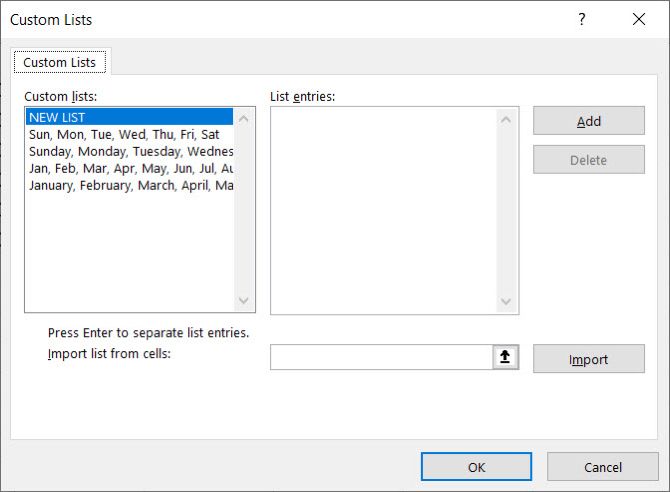The width and height of the screenshot is (670, 492).
Task: Select NEW LIST in custom lists
Action: (129, 117)
